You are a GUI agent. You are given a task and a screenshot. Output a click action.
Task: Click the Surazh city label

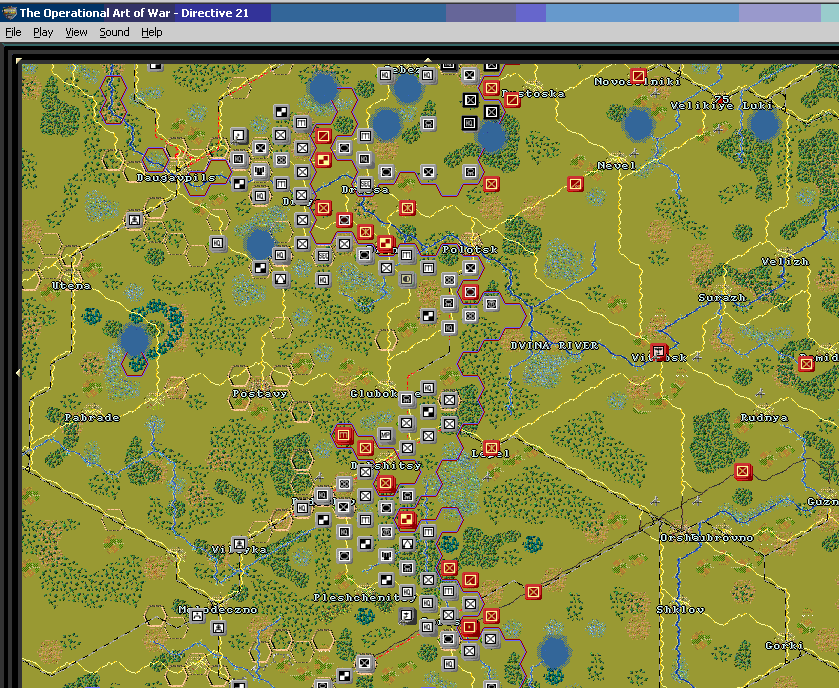[x=722, y=297]
